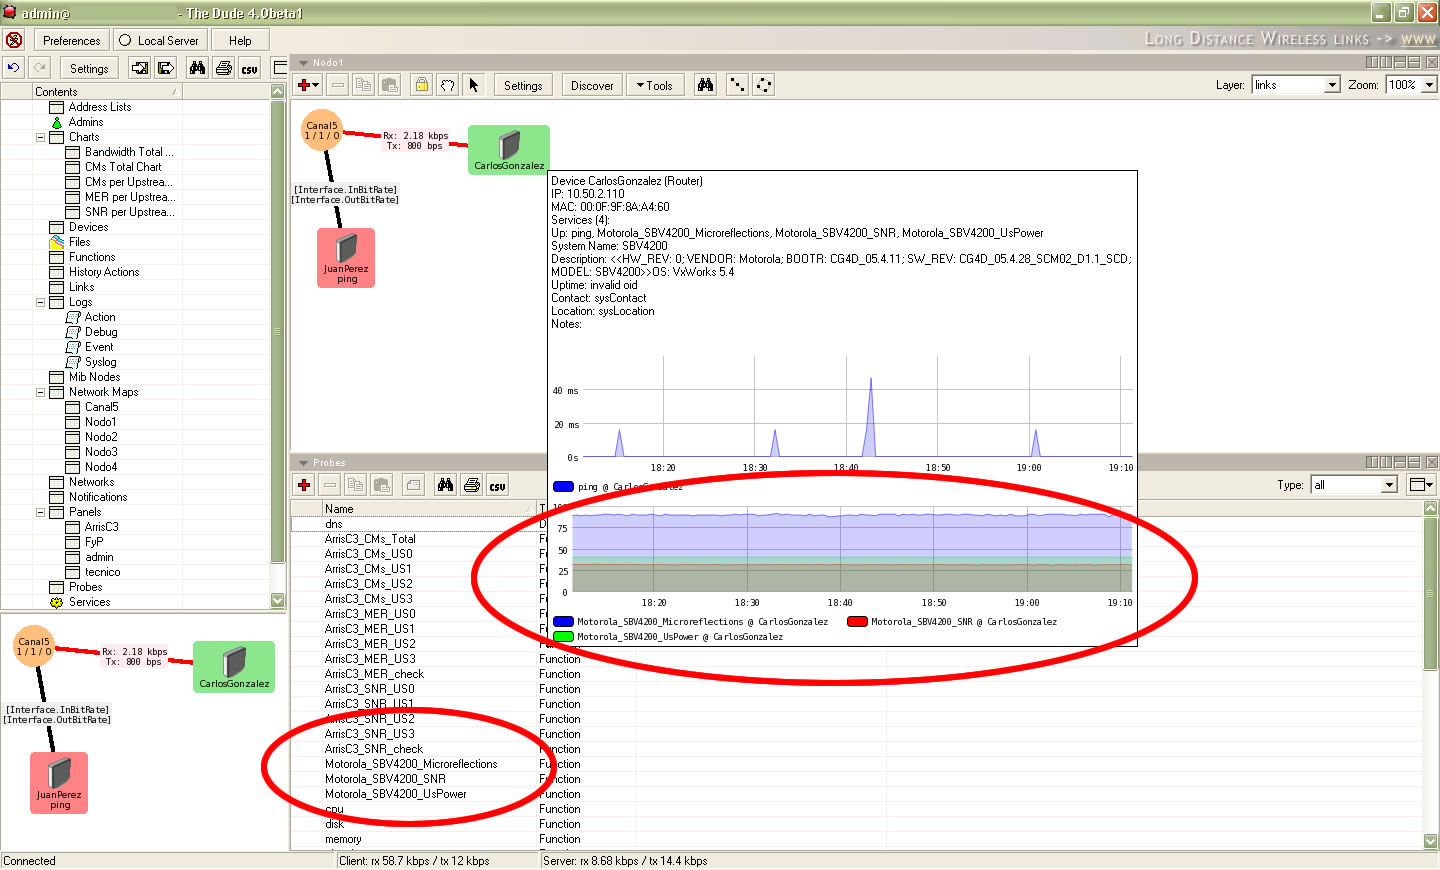
Task: Toggle the Local Server button
Action: [159, 40]
